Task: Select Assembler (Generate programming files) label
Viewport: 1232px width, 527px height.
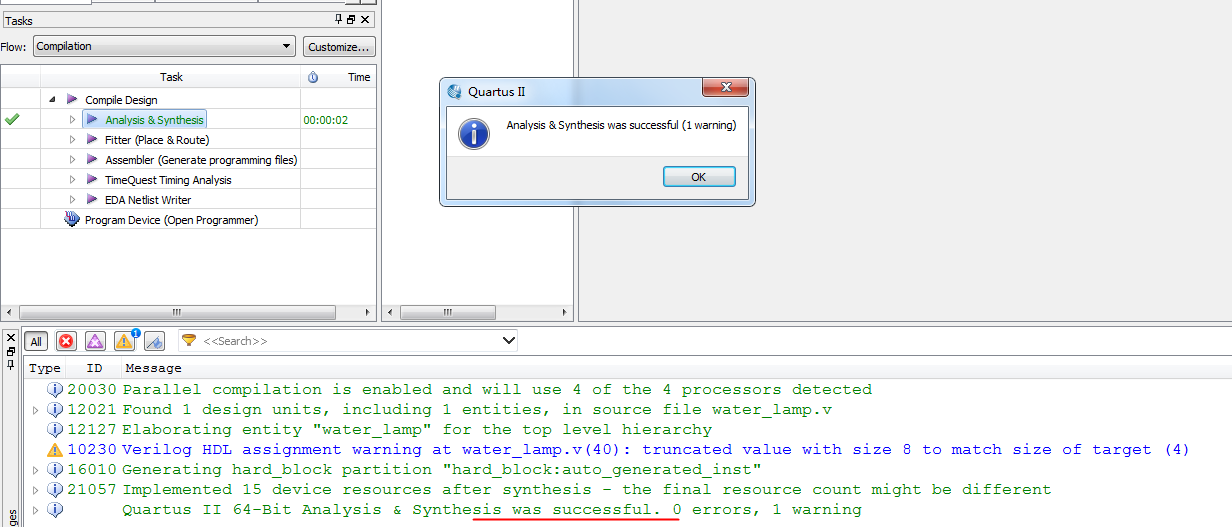Action: tap(201, 160)
